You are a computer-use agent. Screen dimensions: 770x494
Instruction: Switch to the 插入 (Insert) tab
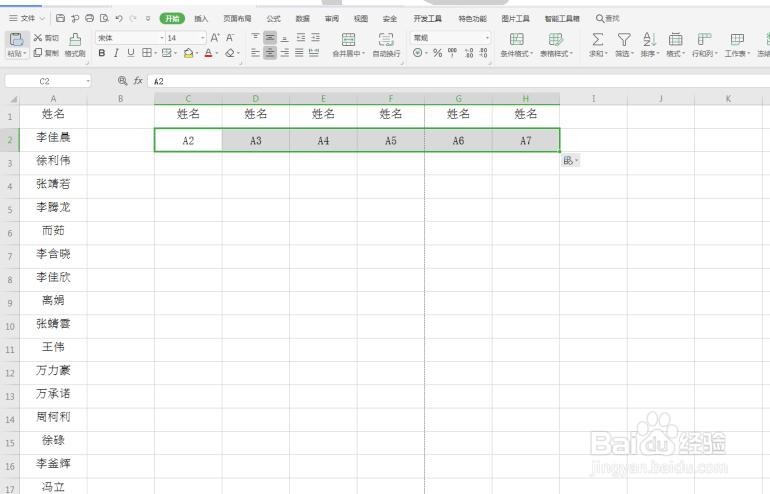point(201,19)
